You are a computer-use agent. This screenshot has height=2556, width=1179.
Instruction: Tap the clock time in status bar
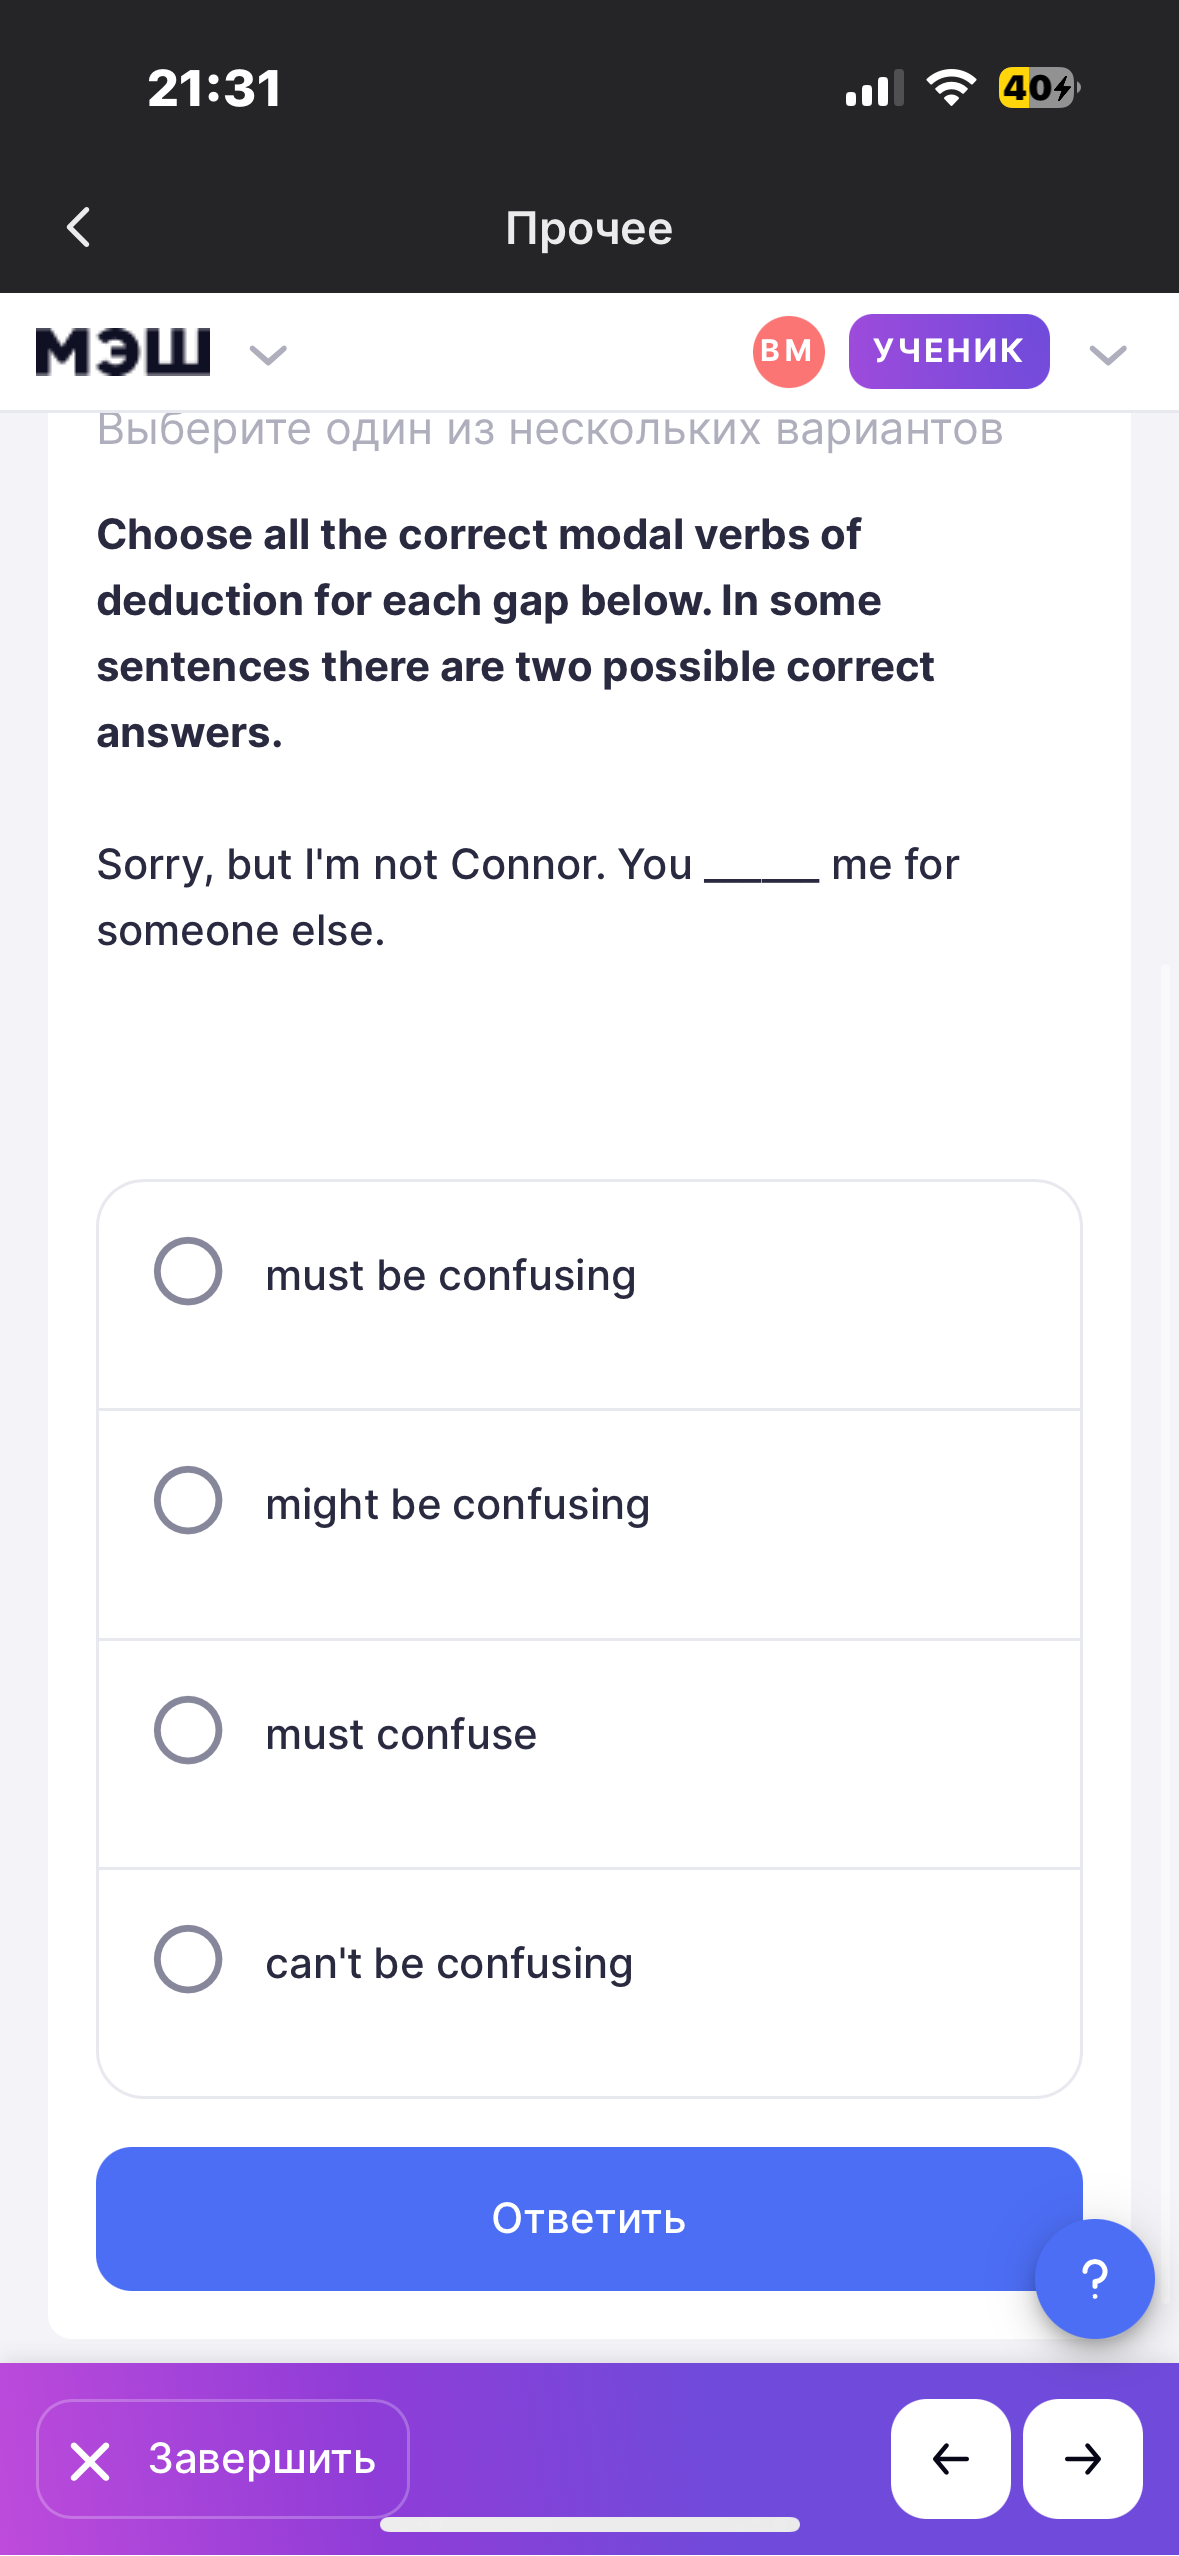(x=214, y=88)
